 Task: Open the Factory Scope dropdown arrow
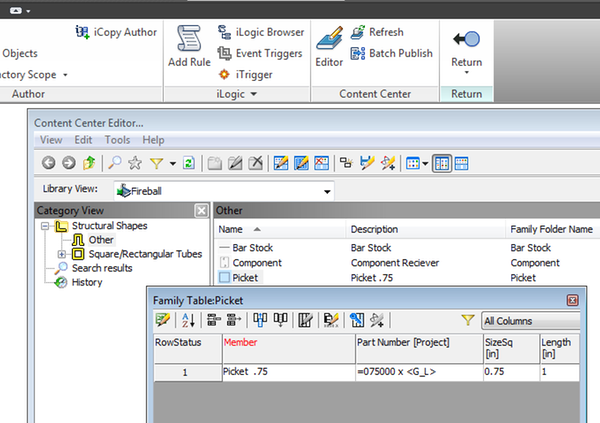65,75
